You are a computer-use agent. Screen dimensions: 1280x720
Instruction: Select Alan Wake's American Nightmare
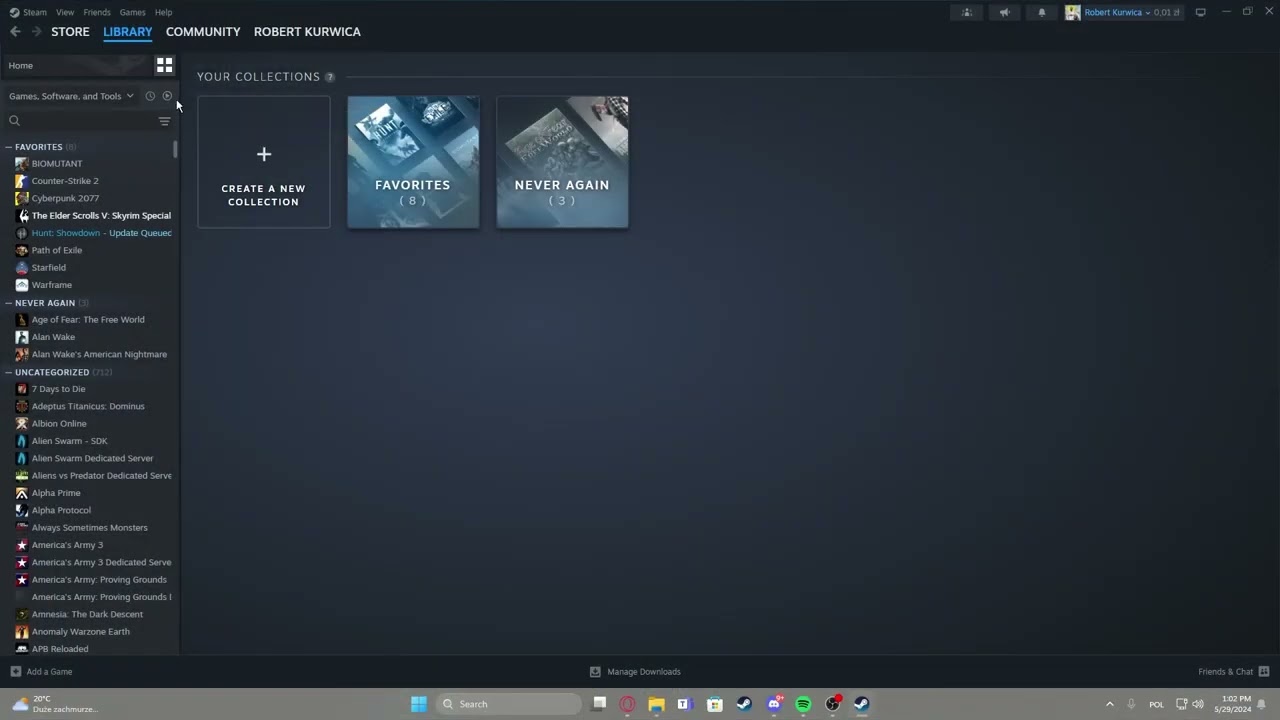tap(99, 354)
